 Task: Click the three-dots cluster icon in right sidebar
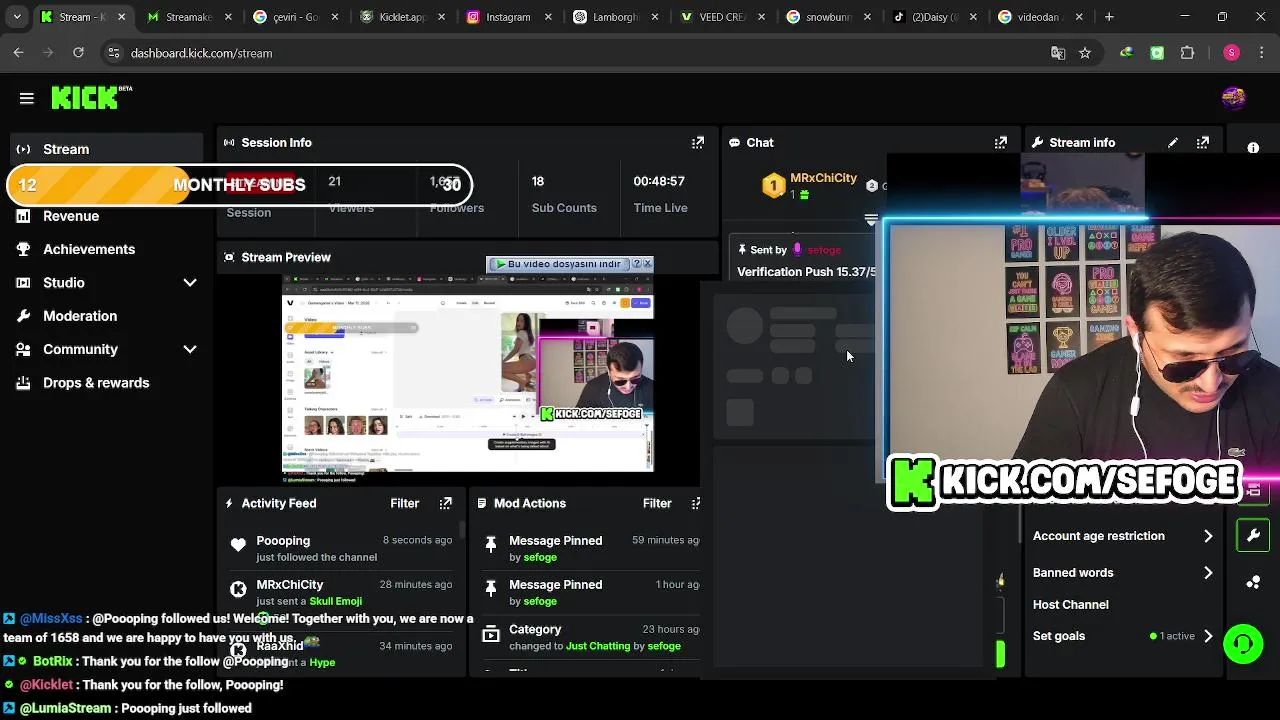coord(1253,582)
